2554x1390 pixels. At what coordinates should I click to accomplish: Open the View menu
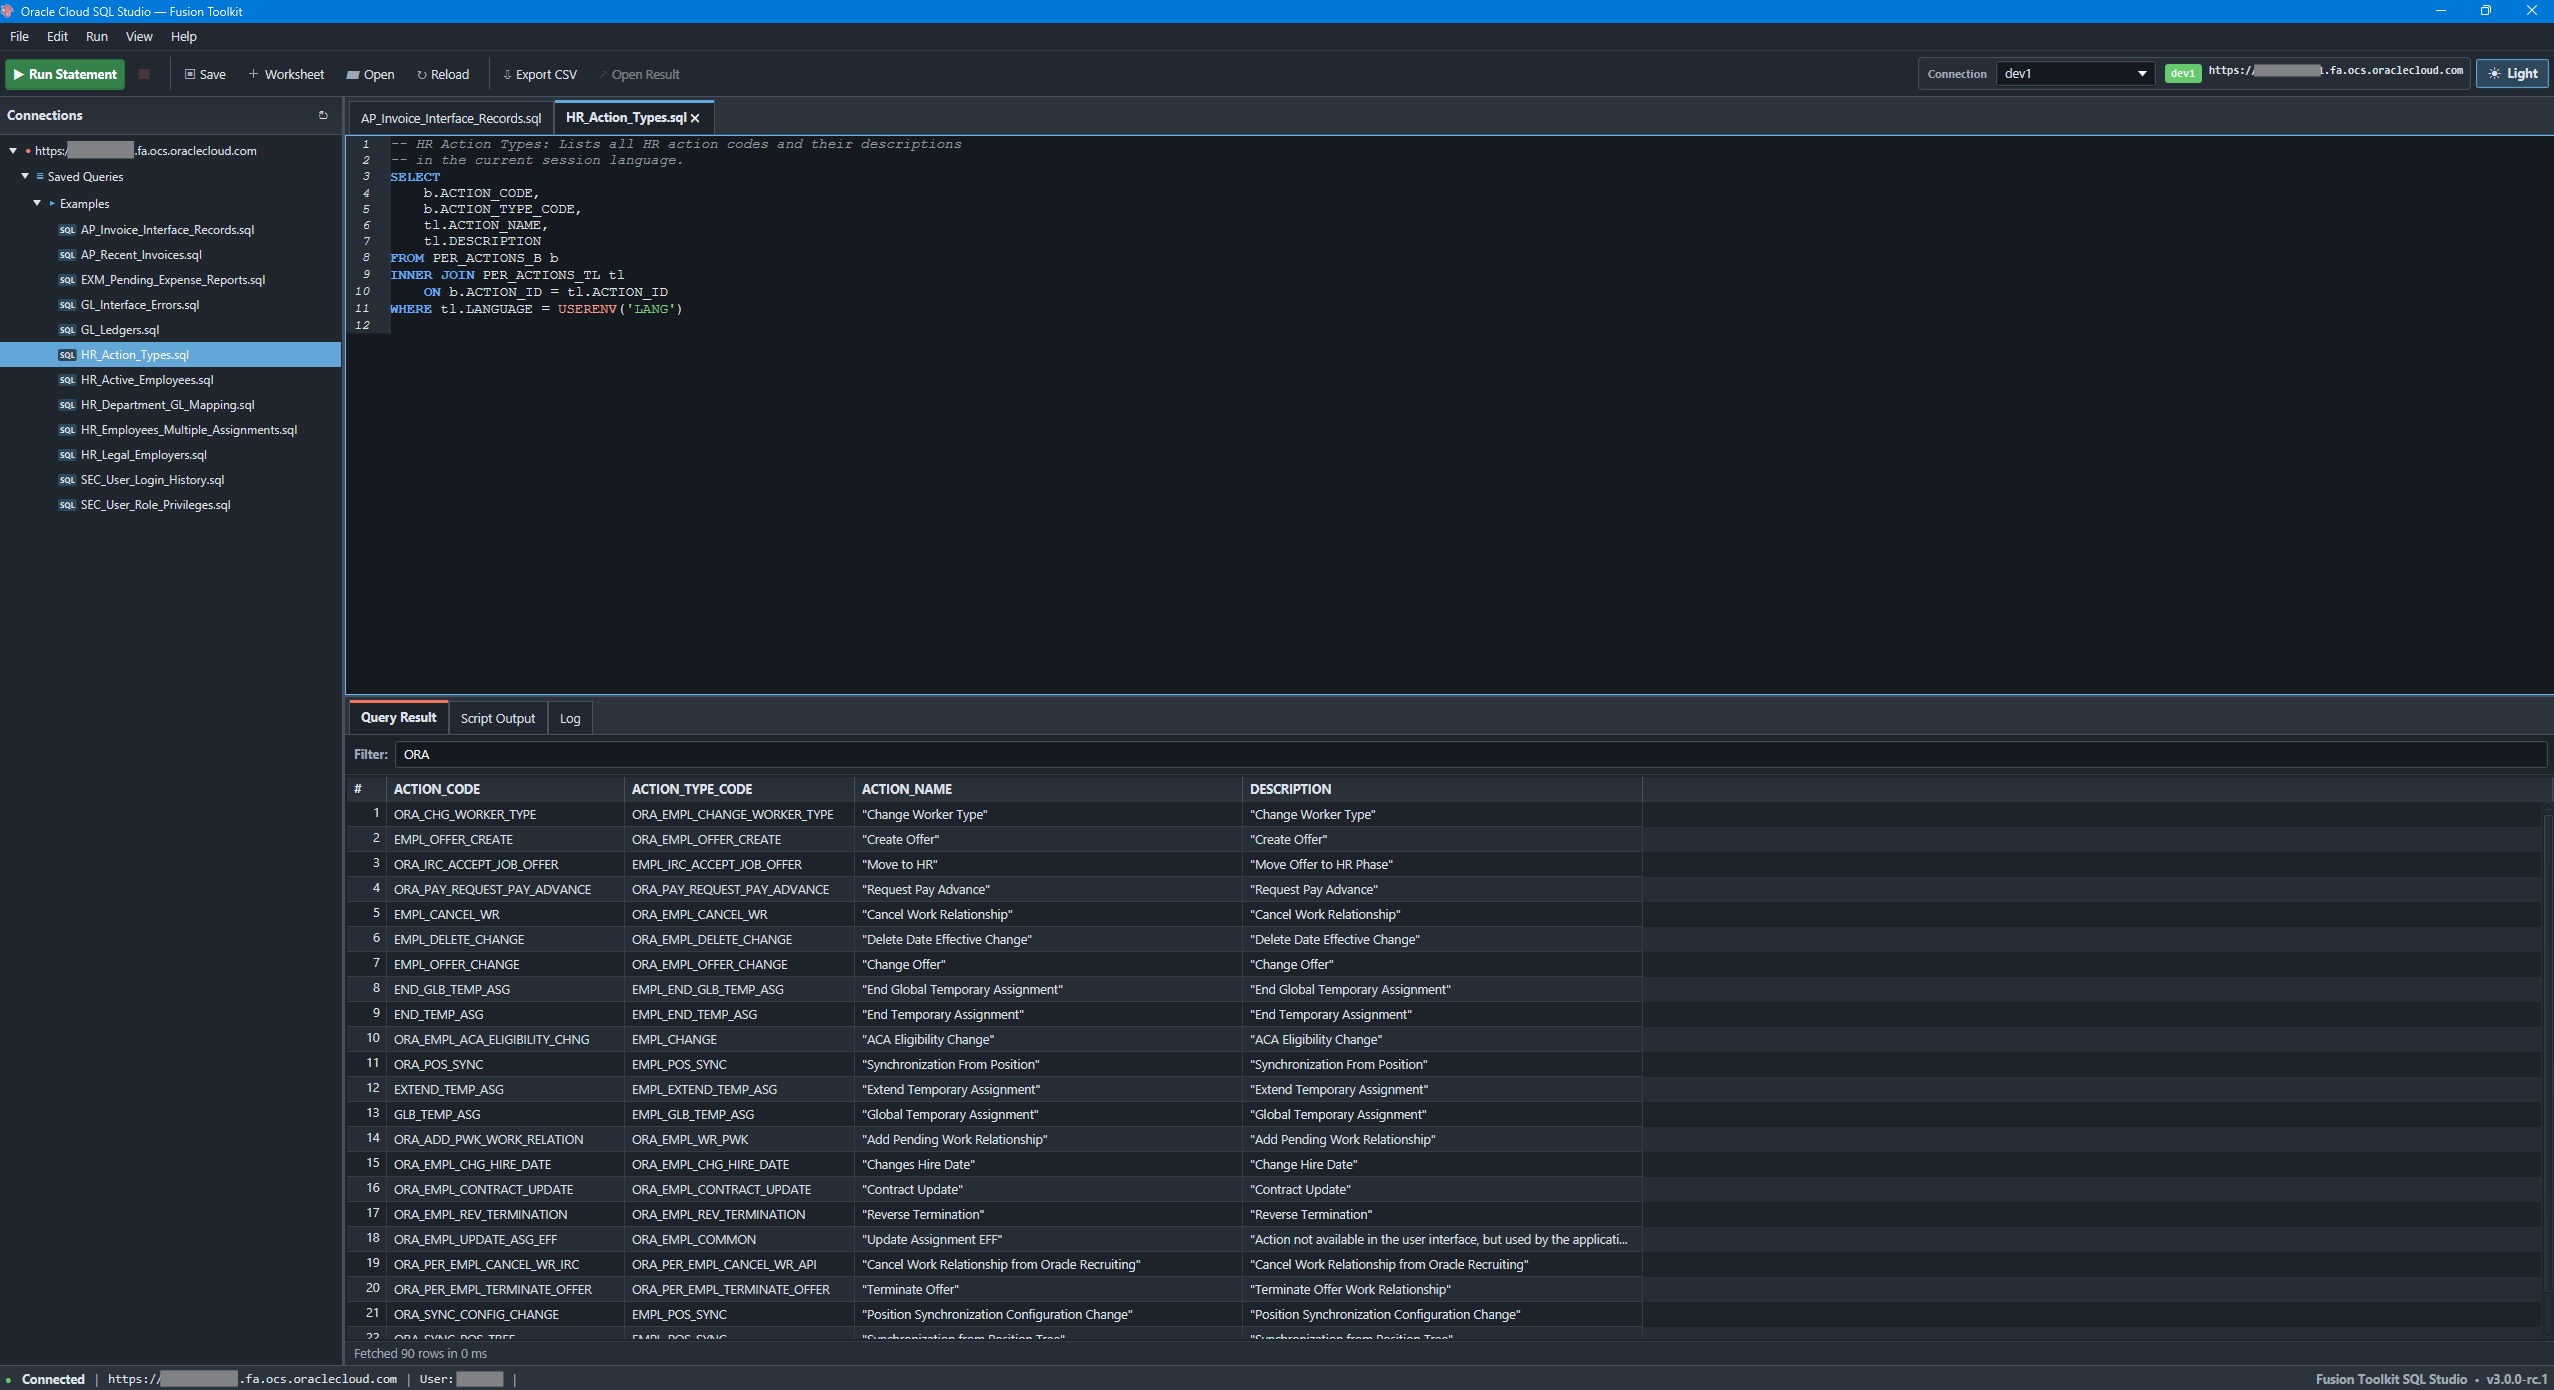139,36
